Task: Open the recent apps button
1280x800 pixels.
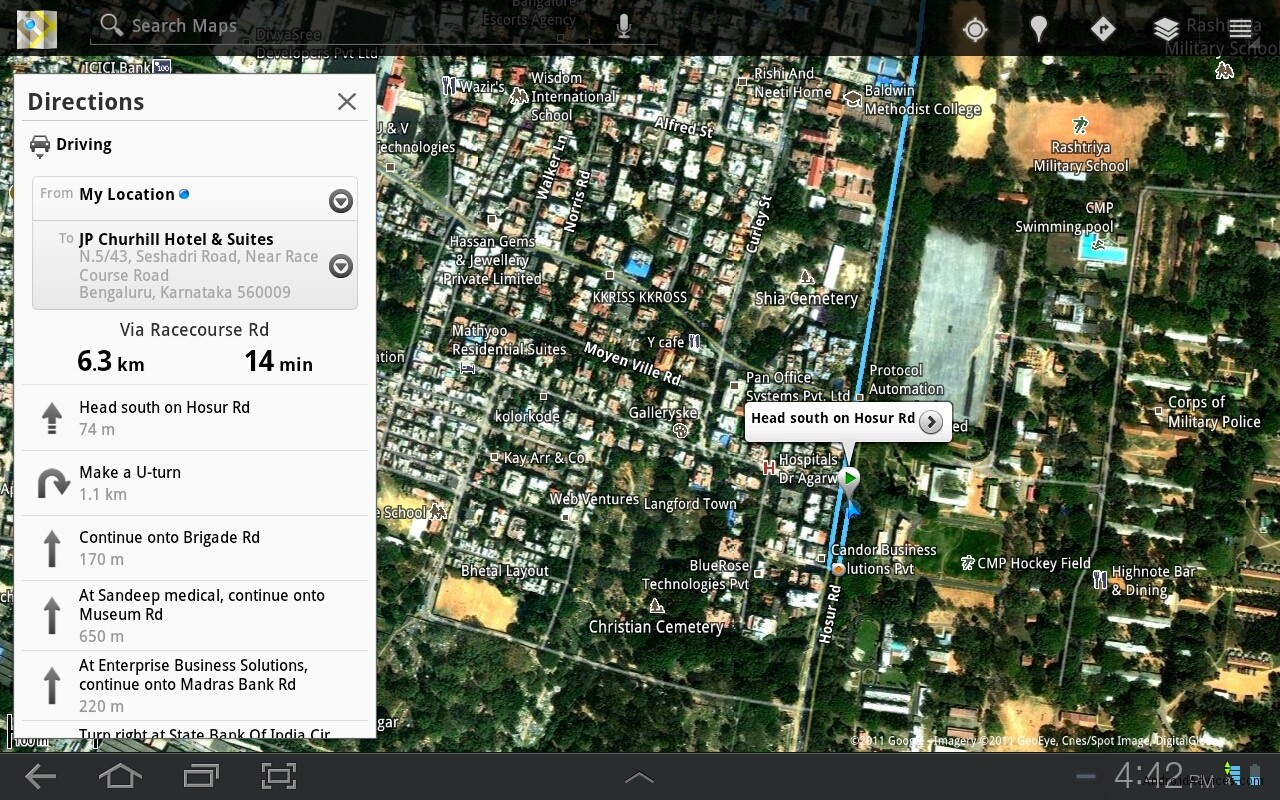Action: pyautogui.click(x=201, y=776)
